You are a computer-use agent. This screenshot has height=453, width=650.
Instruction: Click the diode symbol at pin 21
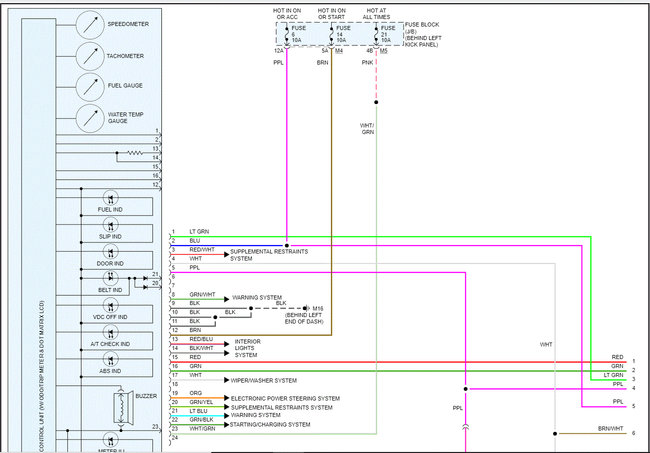[146, 279]
